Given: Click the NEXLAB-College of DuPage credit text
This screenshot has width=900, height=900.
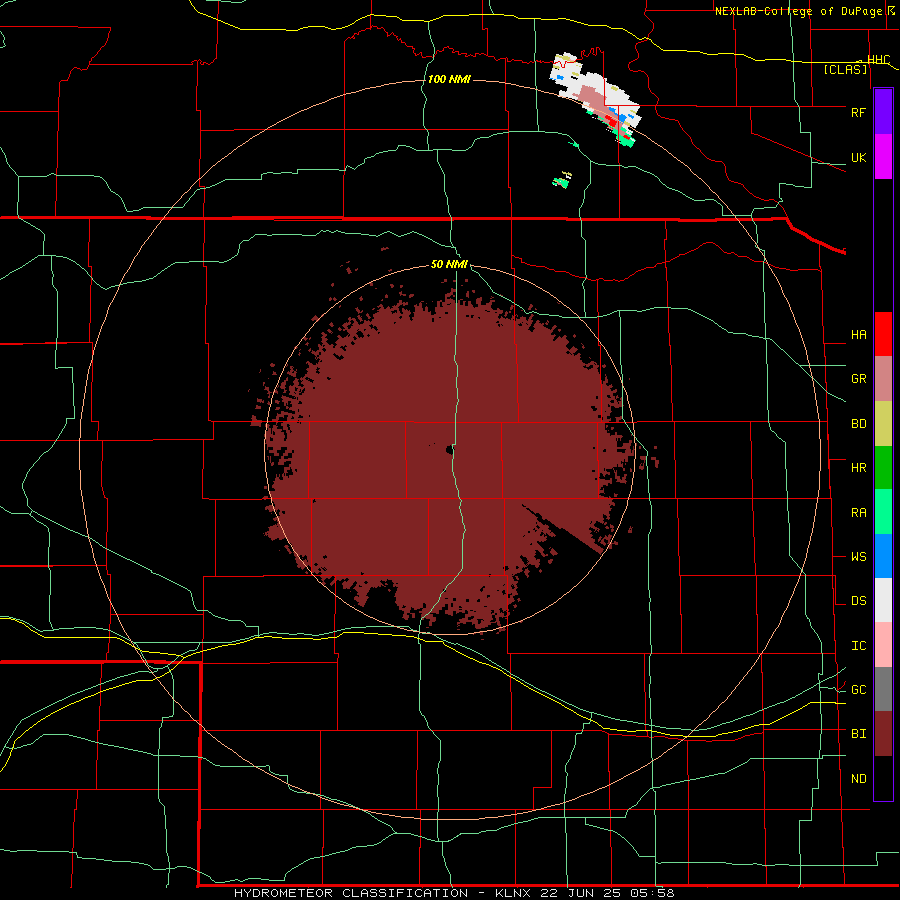Looking at the screenshot, I should (x=798, y=11).
